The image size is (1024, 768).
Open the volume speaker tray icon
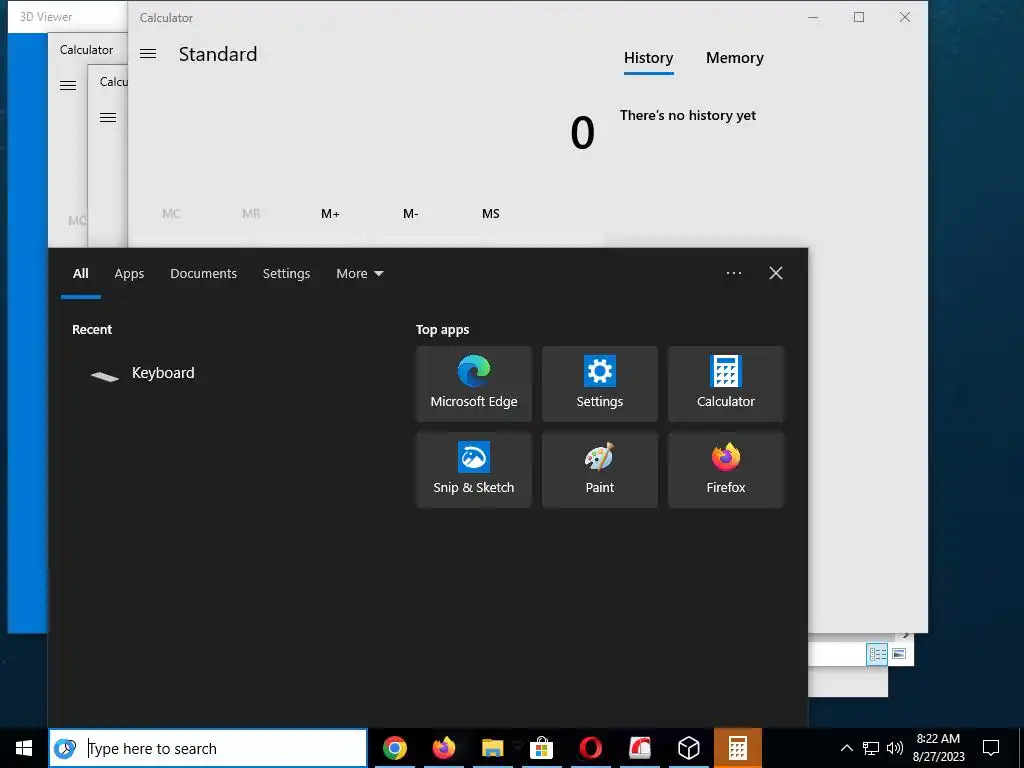895,748
